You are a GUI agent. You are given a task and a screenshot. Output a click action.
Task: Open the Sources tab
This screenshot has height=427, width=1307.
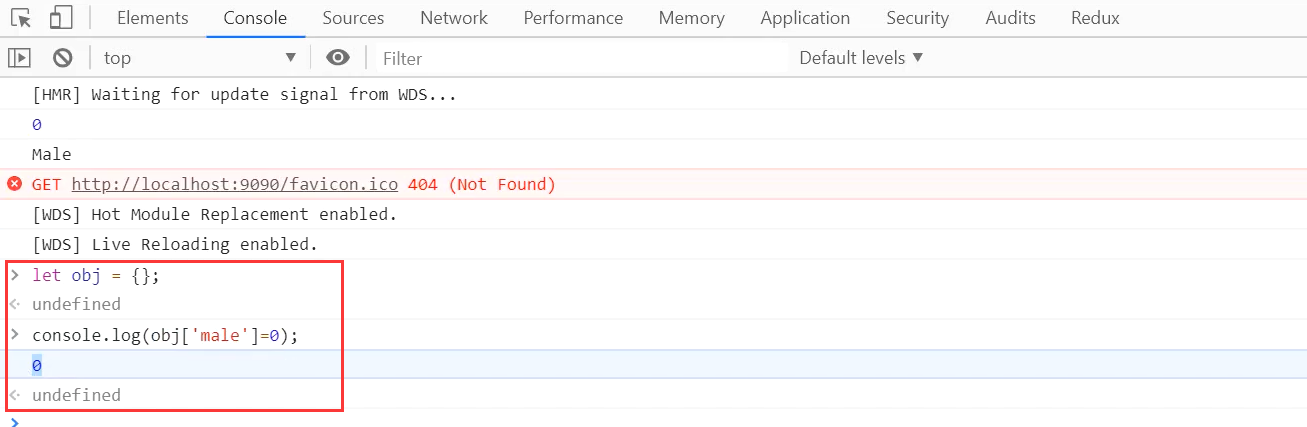pyautogui.click(x=353, y=18)
